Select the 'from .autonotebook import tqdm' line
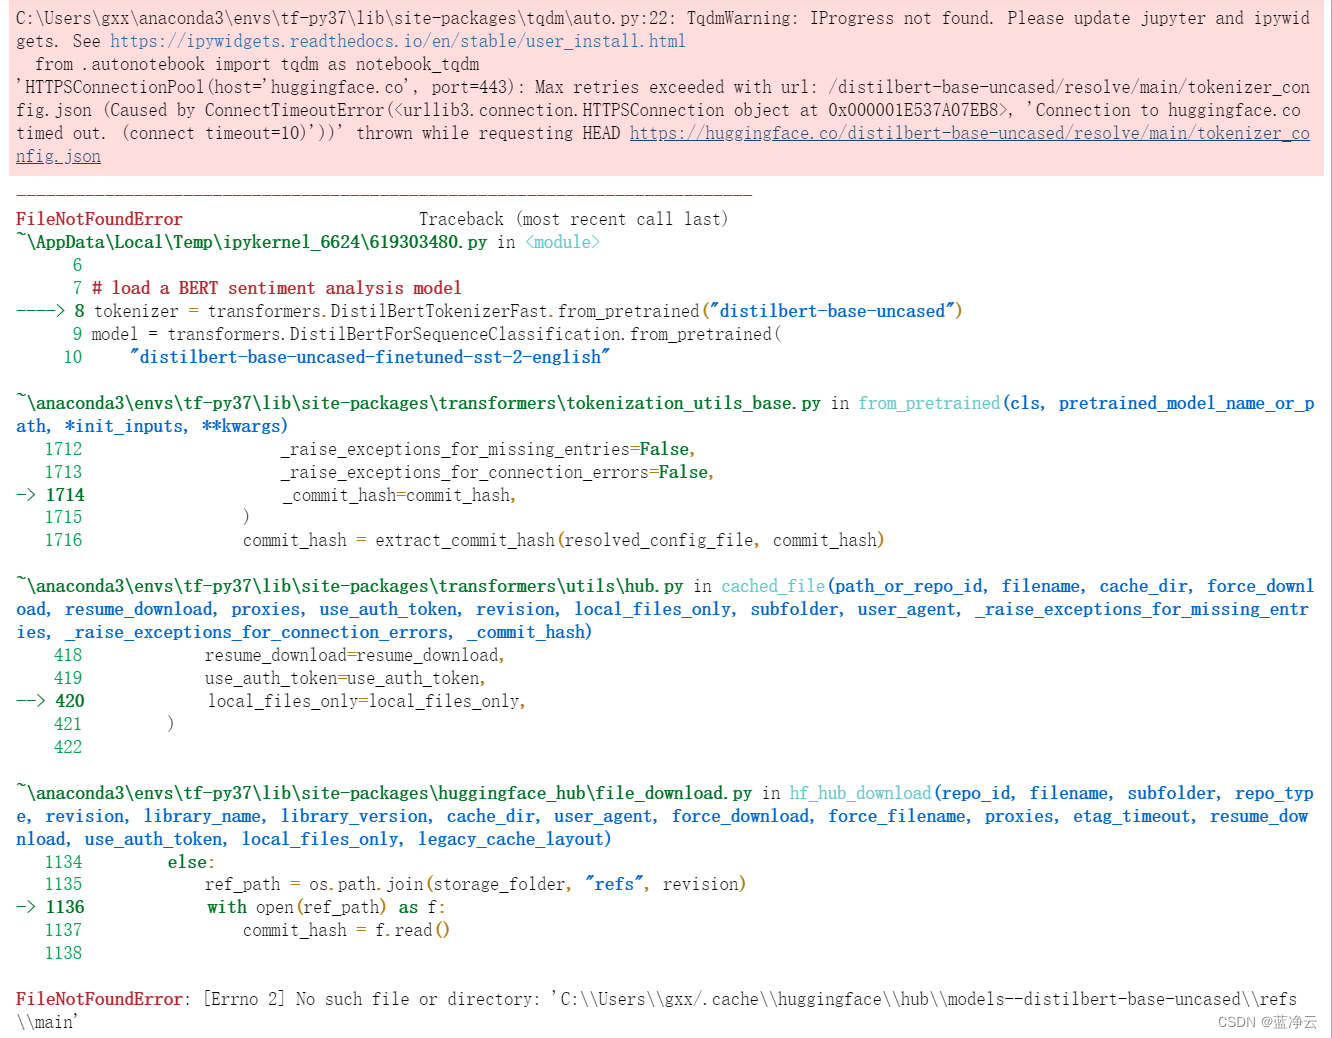The image size is (1332, 1038). click(257, 64)
